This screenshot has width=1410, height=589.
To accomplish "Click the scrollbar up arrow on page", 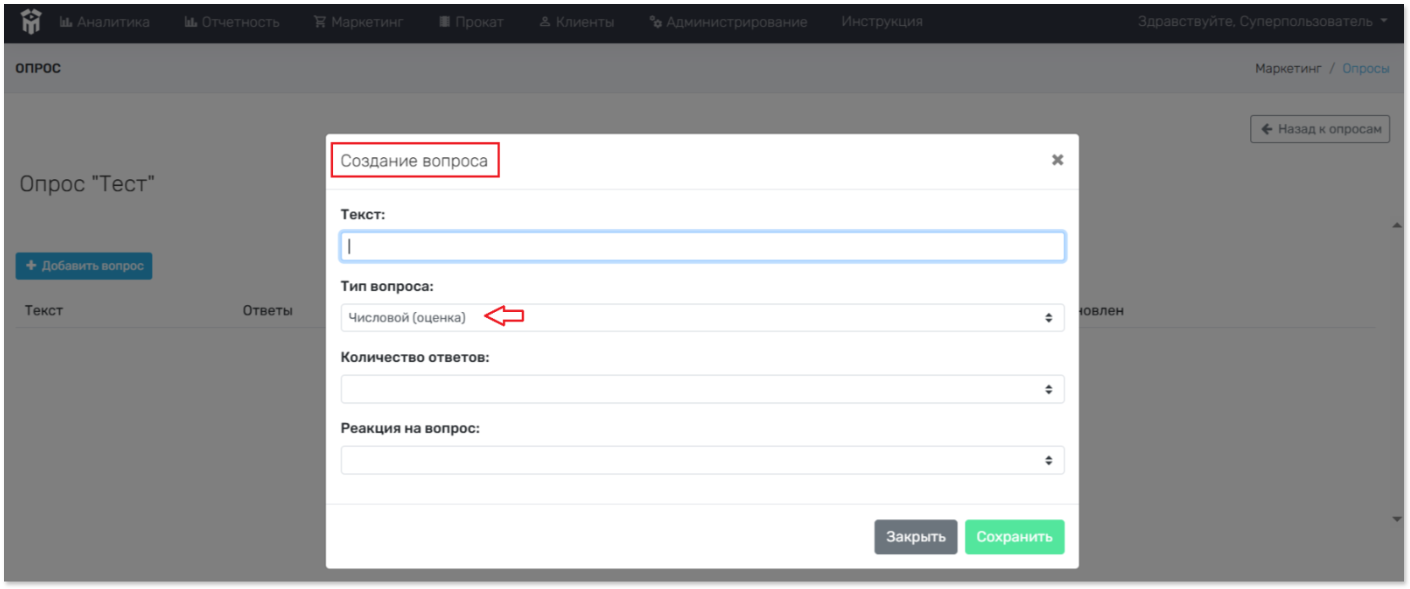I will [x=1397, y=226].
